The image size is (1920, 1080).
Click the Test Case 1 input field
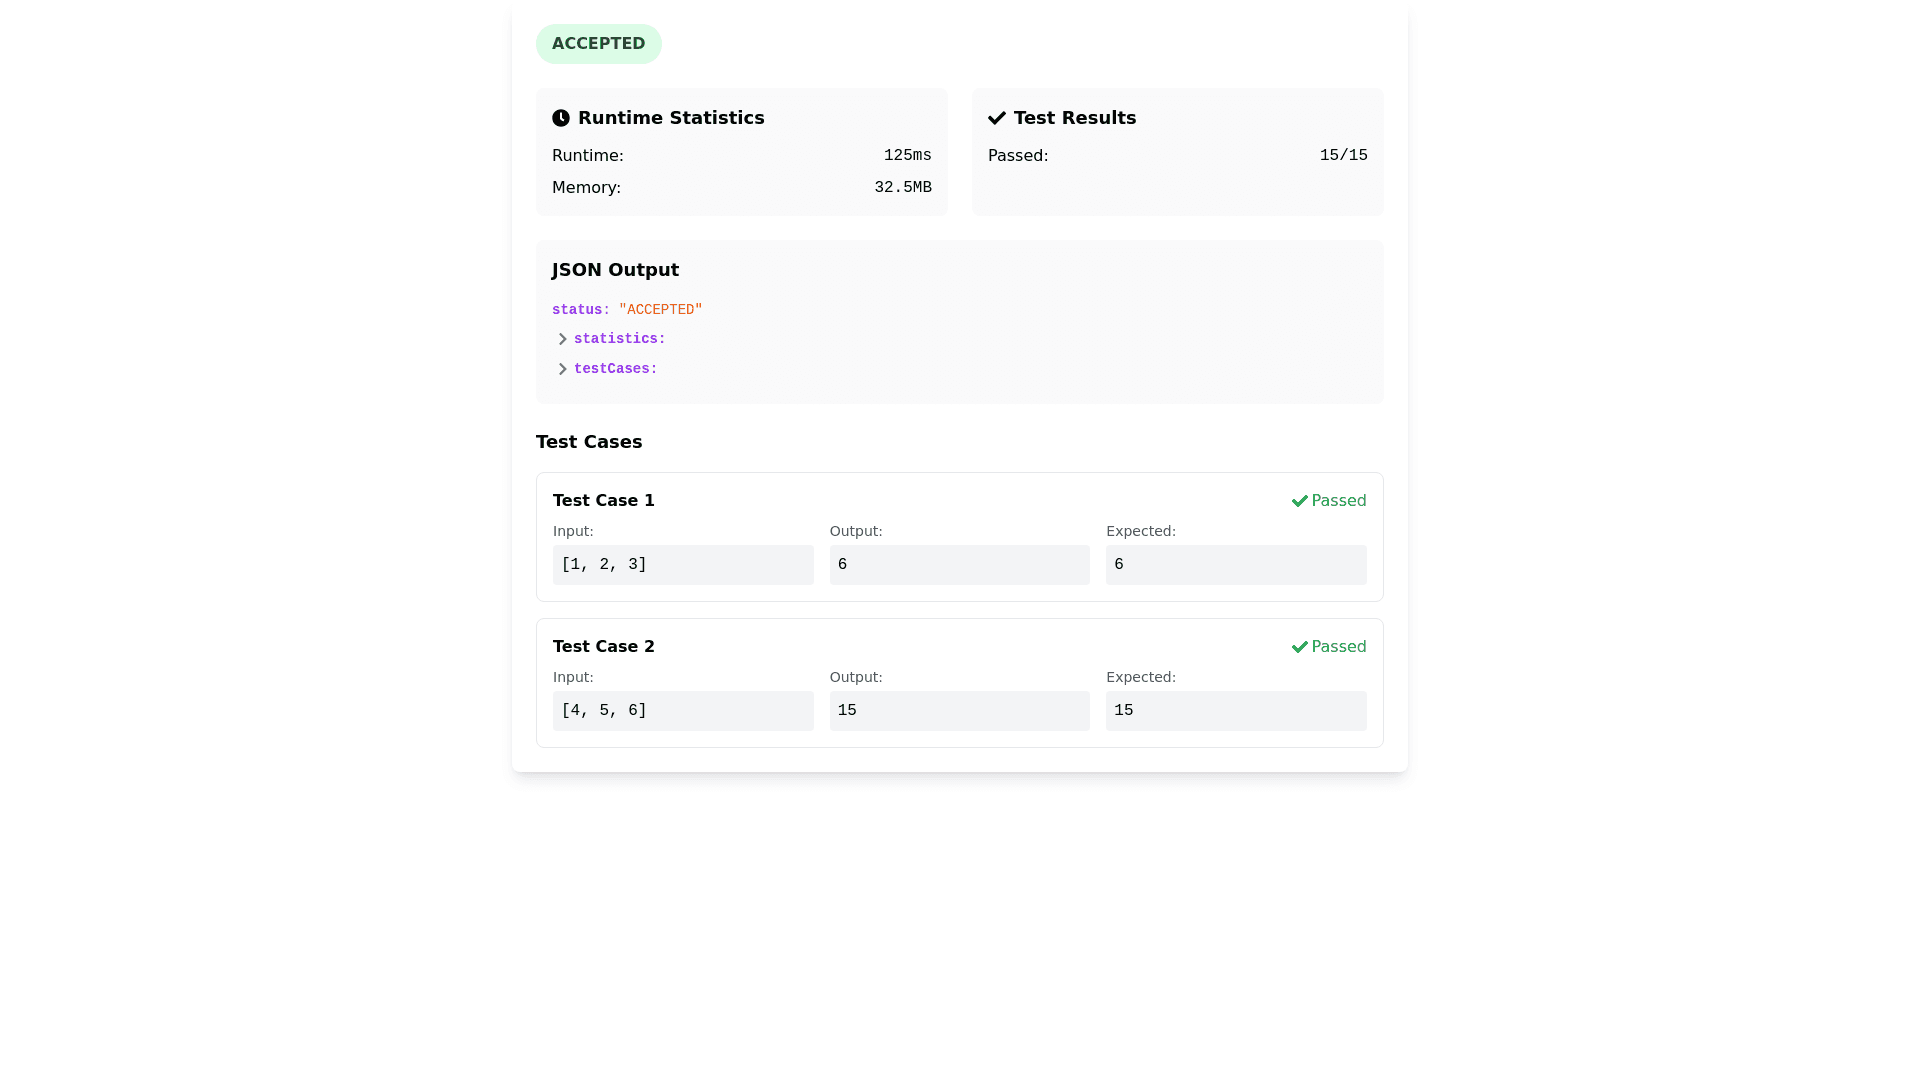pyautogui.click(x=683, y=565)
